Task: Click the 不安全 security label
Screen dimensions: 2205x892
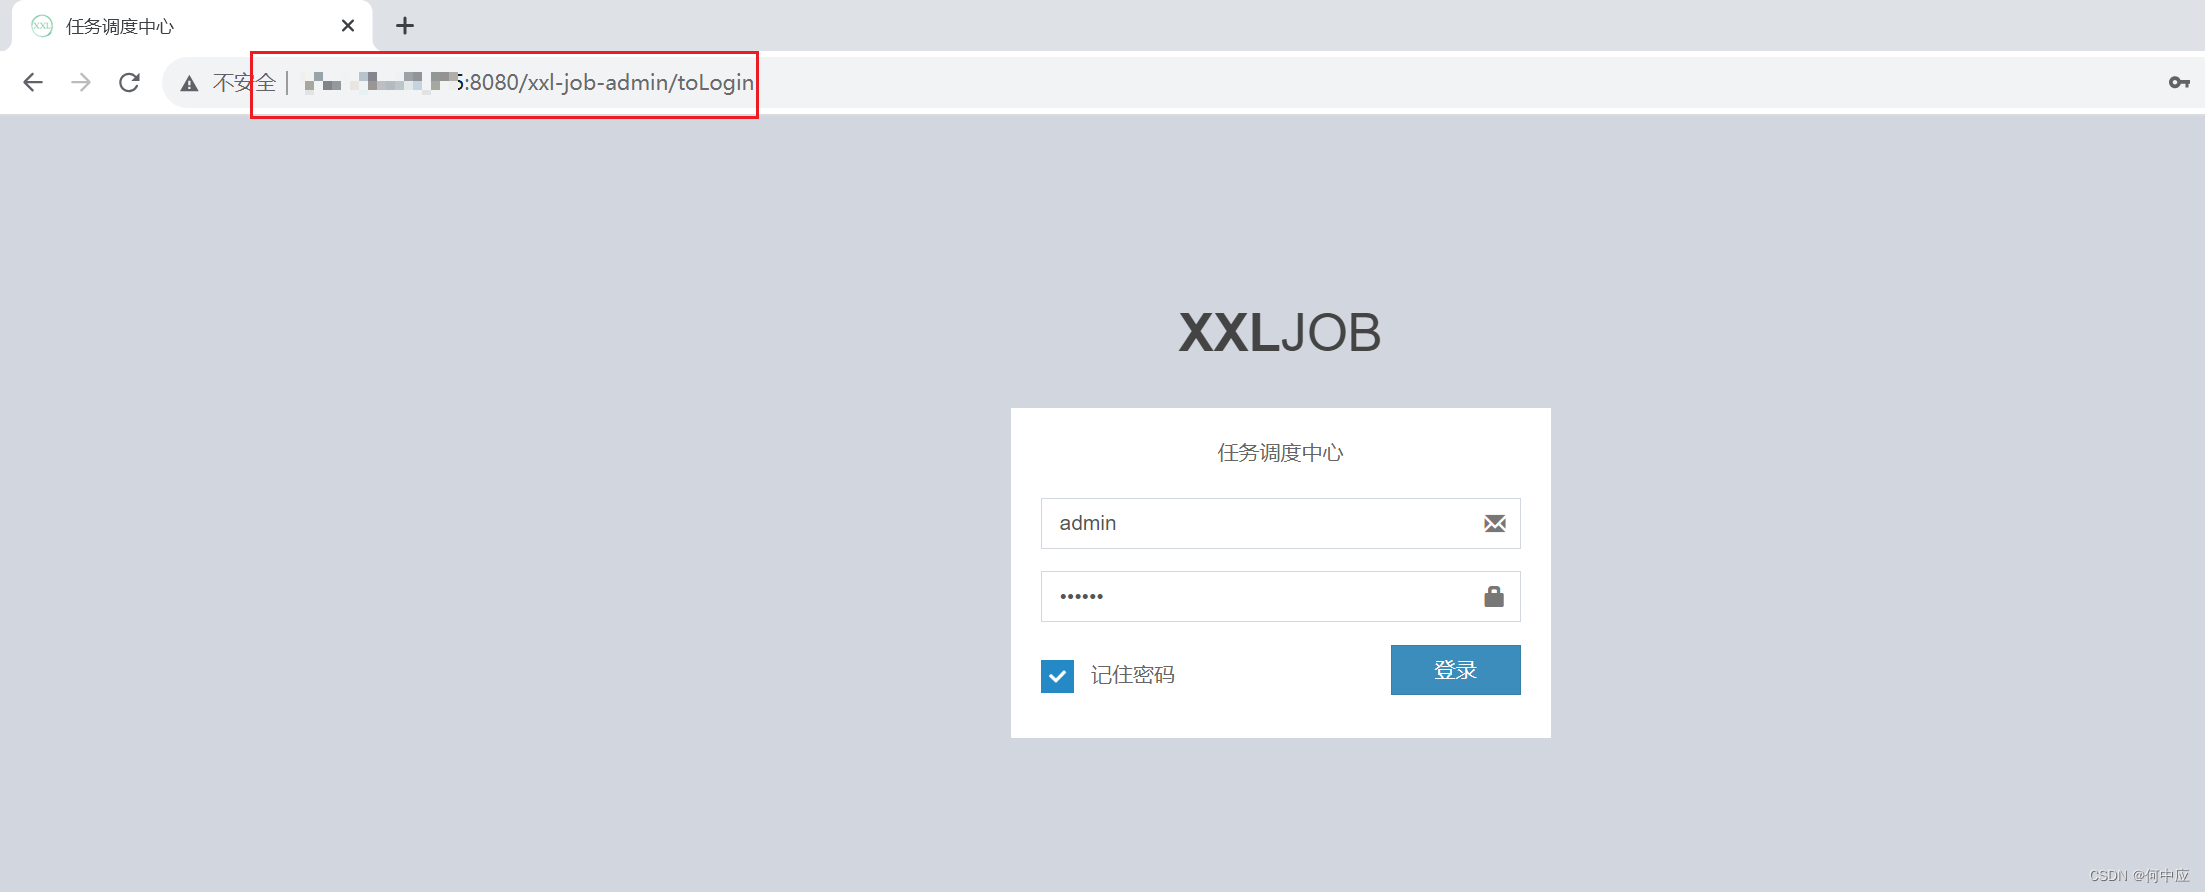Action: click(x=244, y=82)
